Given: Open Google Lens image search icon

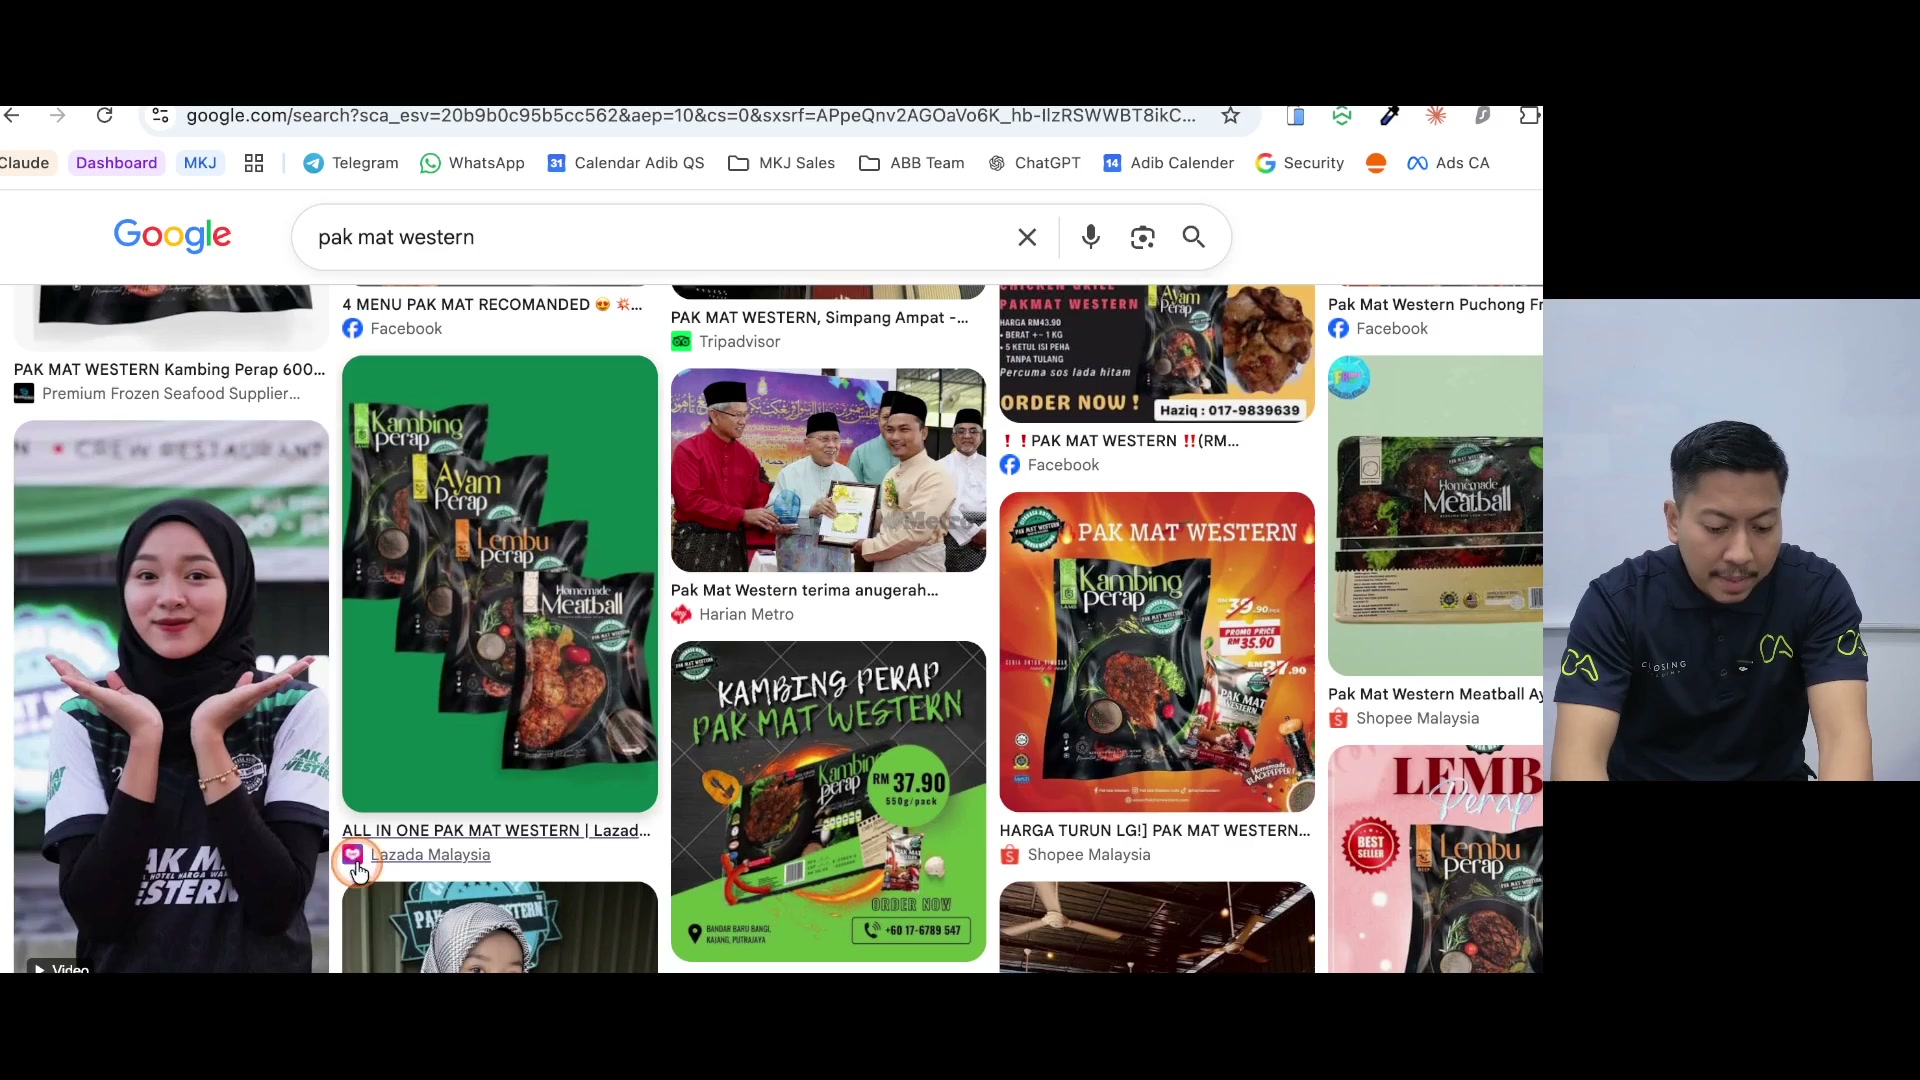Looking at the screenshot, I should pyautogui.click(x=1143, y=237).
